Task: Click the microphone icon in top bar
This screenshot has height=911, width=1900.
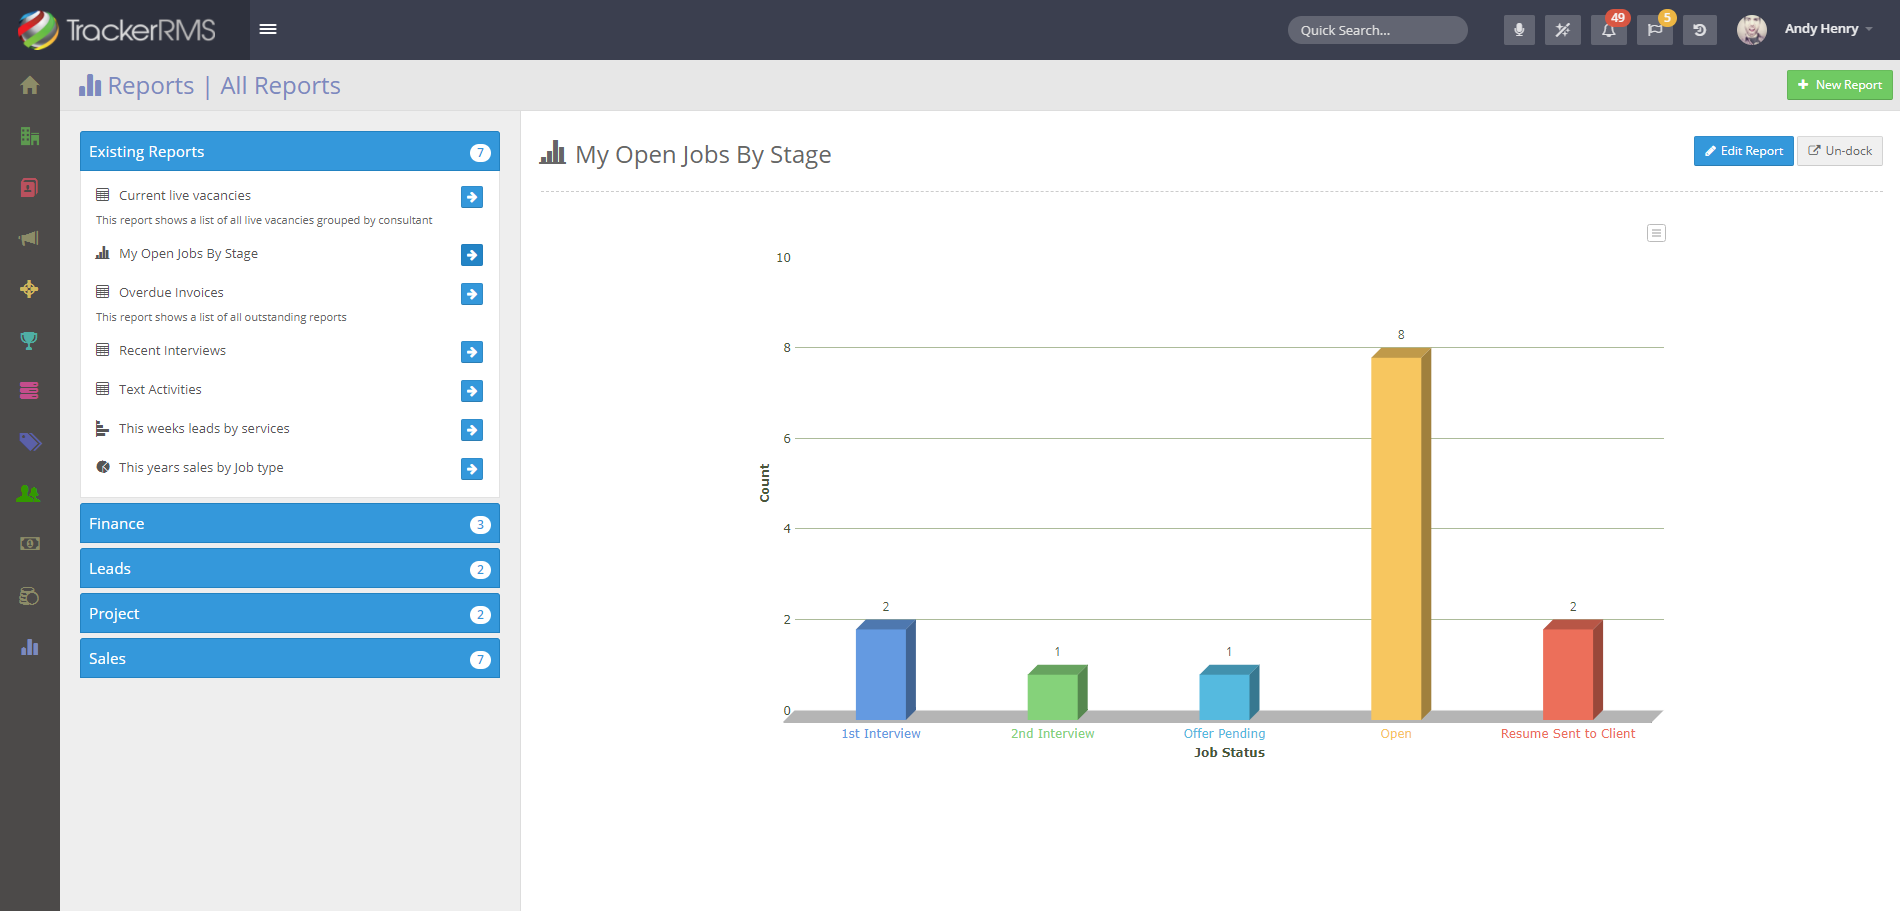Action: [x=1519, y=30]
